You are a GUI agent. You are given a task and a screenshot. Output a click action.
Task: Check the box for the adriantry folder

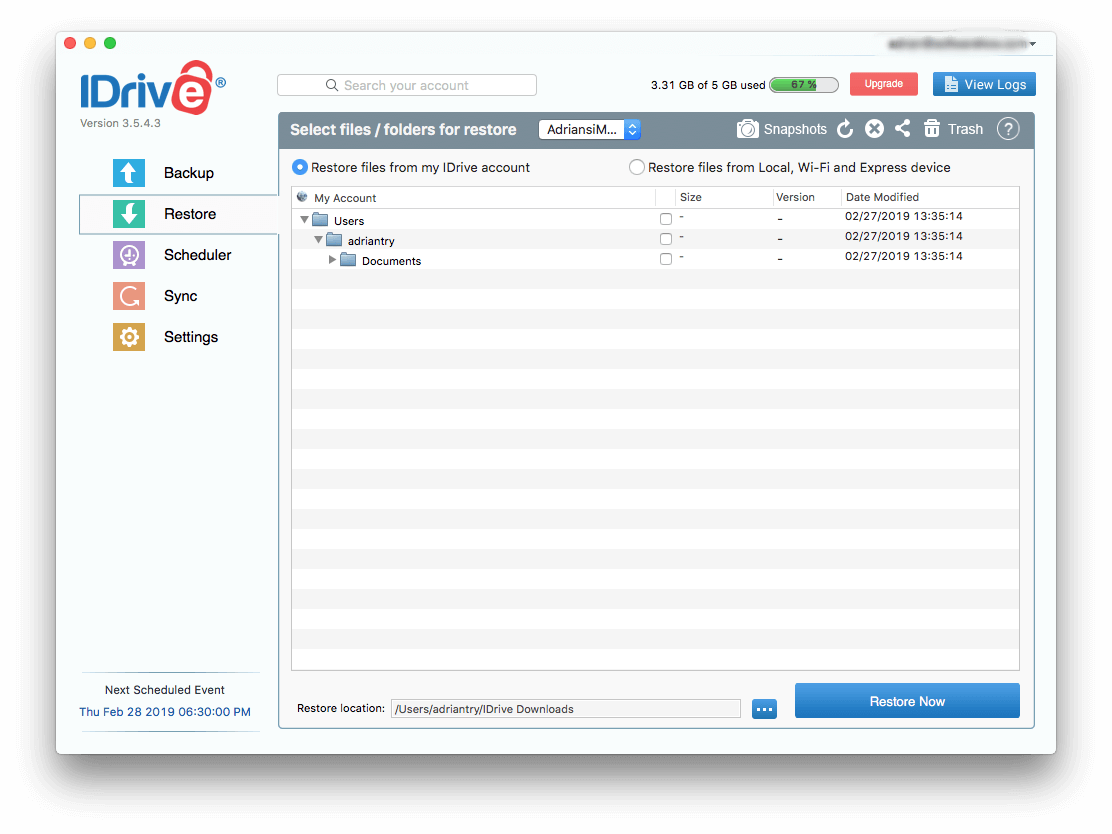click(x=666, y=239)
